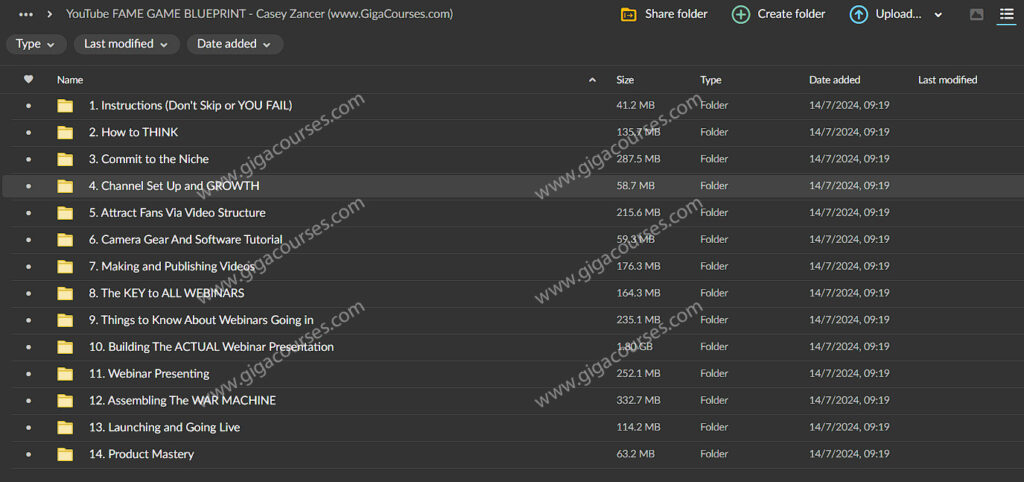Select 13. Launching and Going Live name
This screenshot has height=482, width=1024.
click(165, 427)
